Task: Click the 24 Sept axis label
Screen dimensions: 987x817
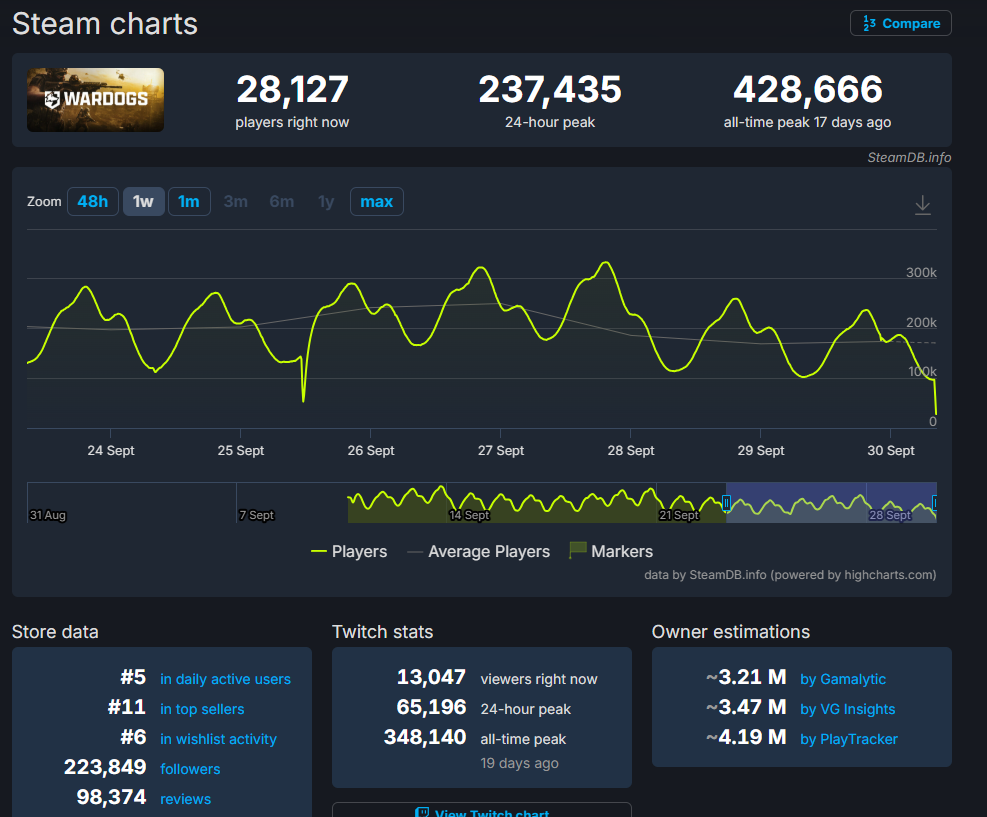Action: tap(111, 451)
